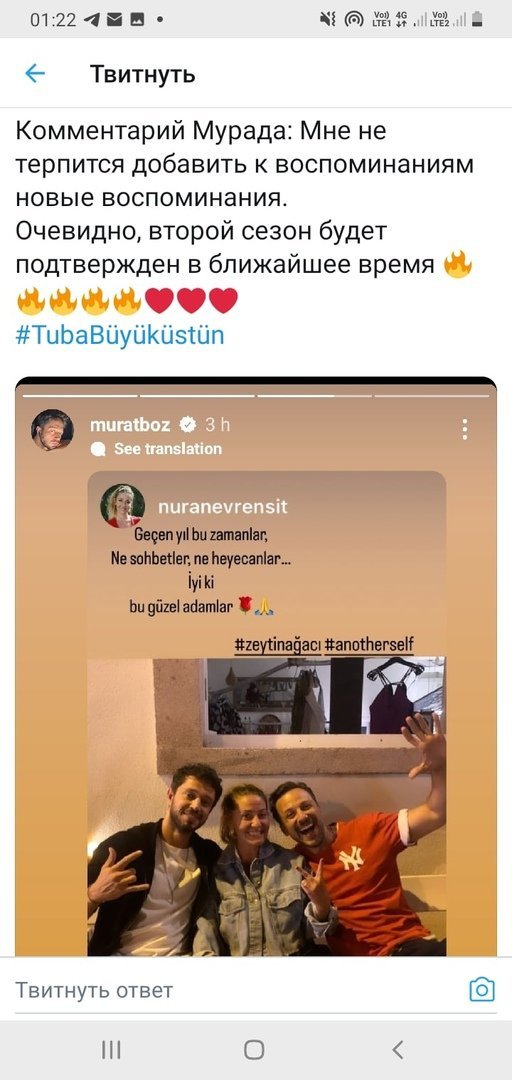This screenshot has height=1080, width=512.
Task: Open camera icon in reply bar
Action: click(x=482, y=989)
